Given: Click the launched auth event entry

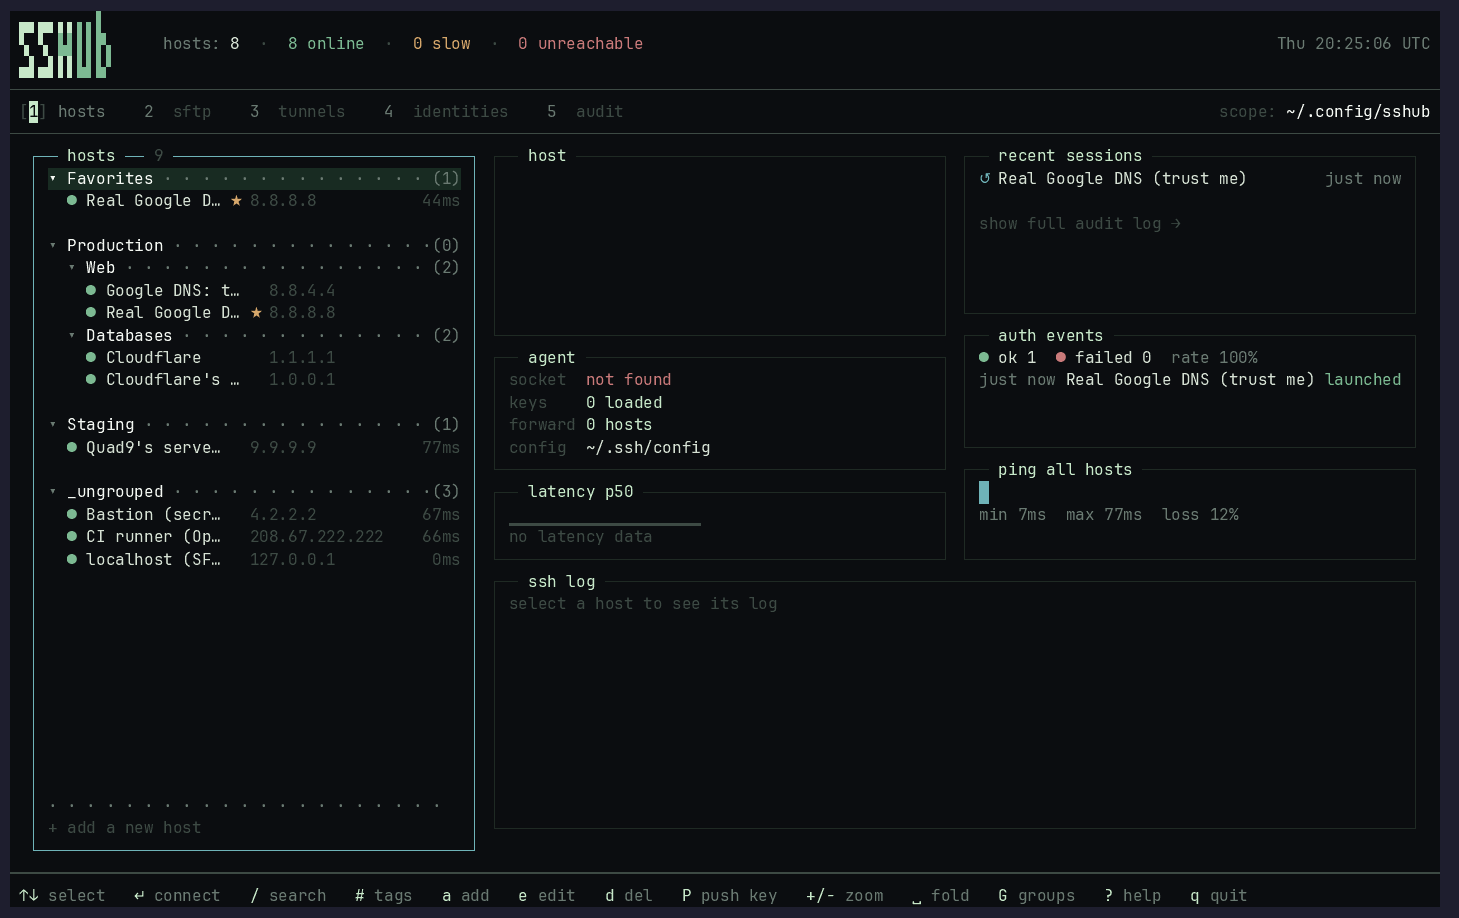Looking at the screenshot, I should (x=1190, y=380).
